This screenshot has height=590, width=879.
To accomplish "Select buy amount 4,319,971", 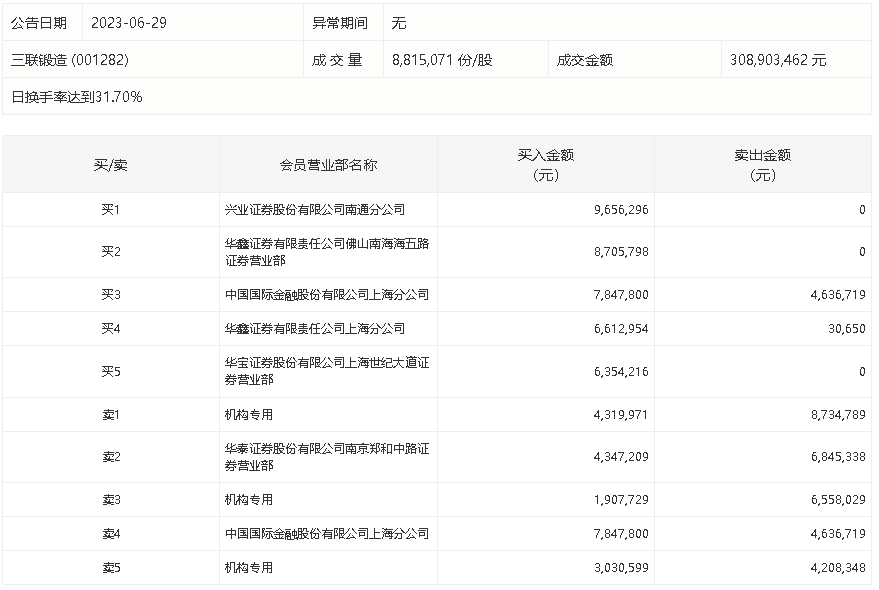I will [621, 415].
